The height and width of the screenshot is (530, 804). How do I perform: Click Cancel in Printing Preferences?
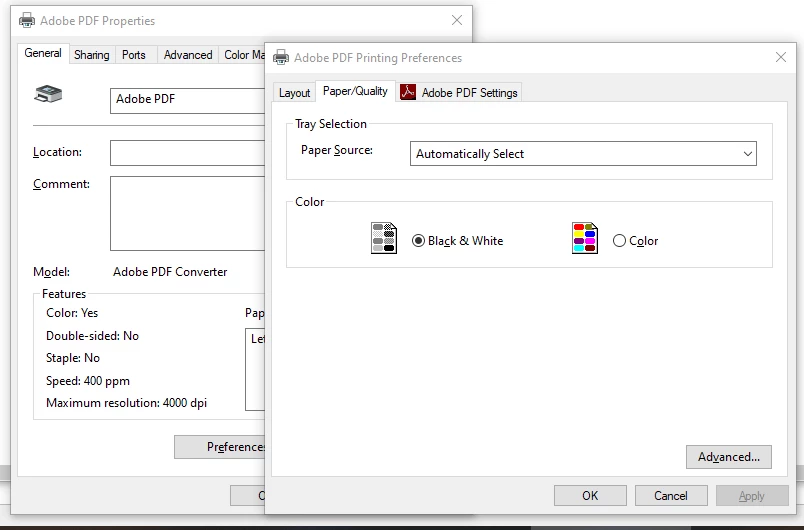click(671, 496)
